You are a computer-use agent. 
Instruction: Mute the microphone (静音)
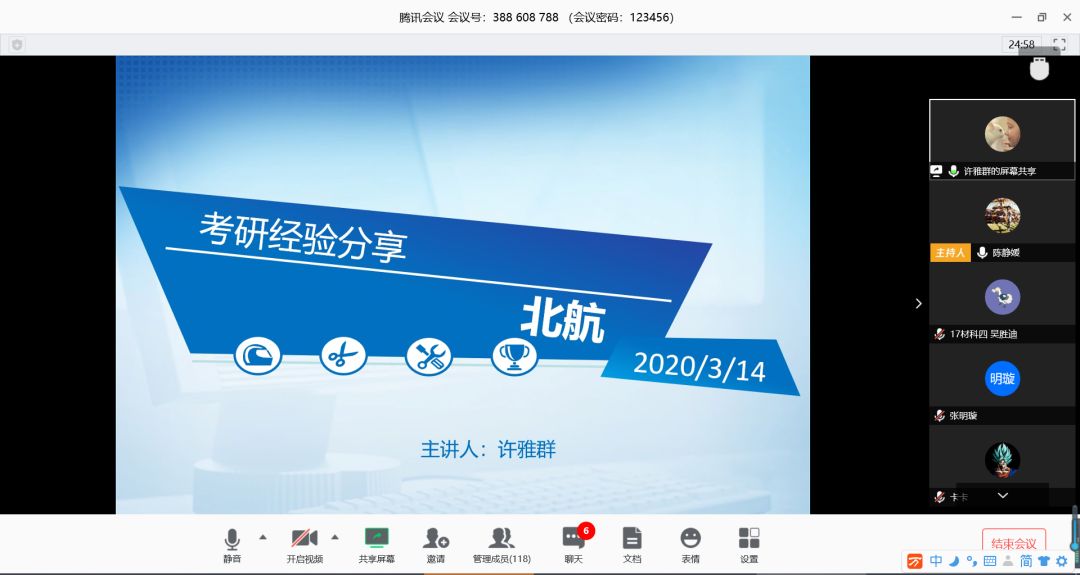coord(232,544)
